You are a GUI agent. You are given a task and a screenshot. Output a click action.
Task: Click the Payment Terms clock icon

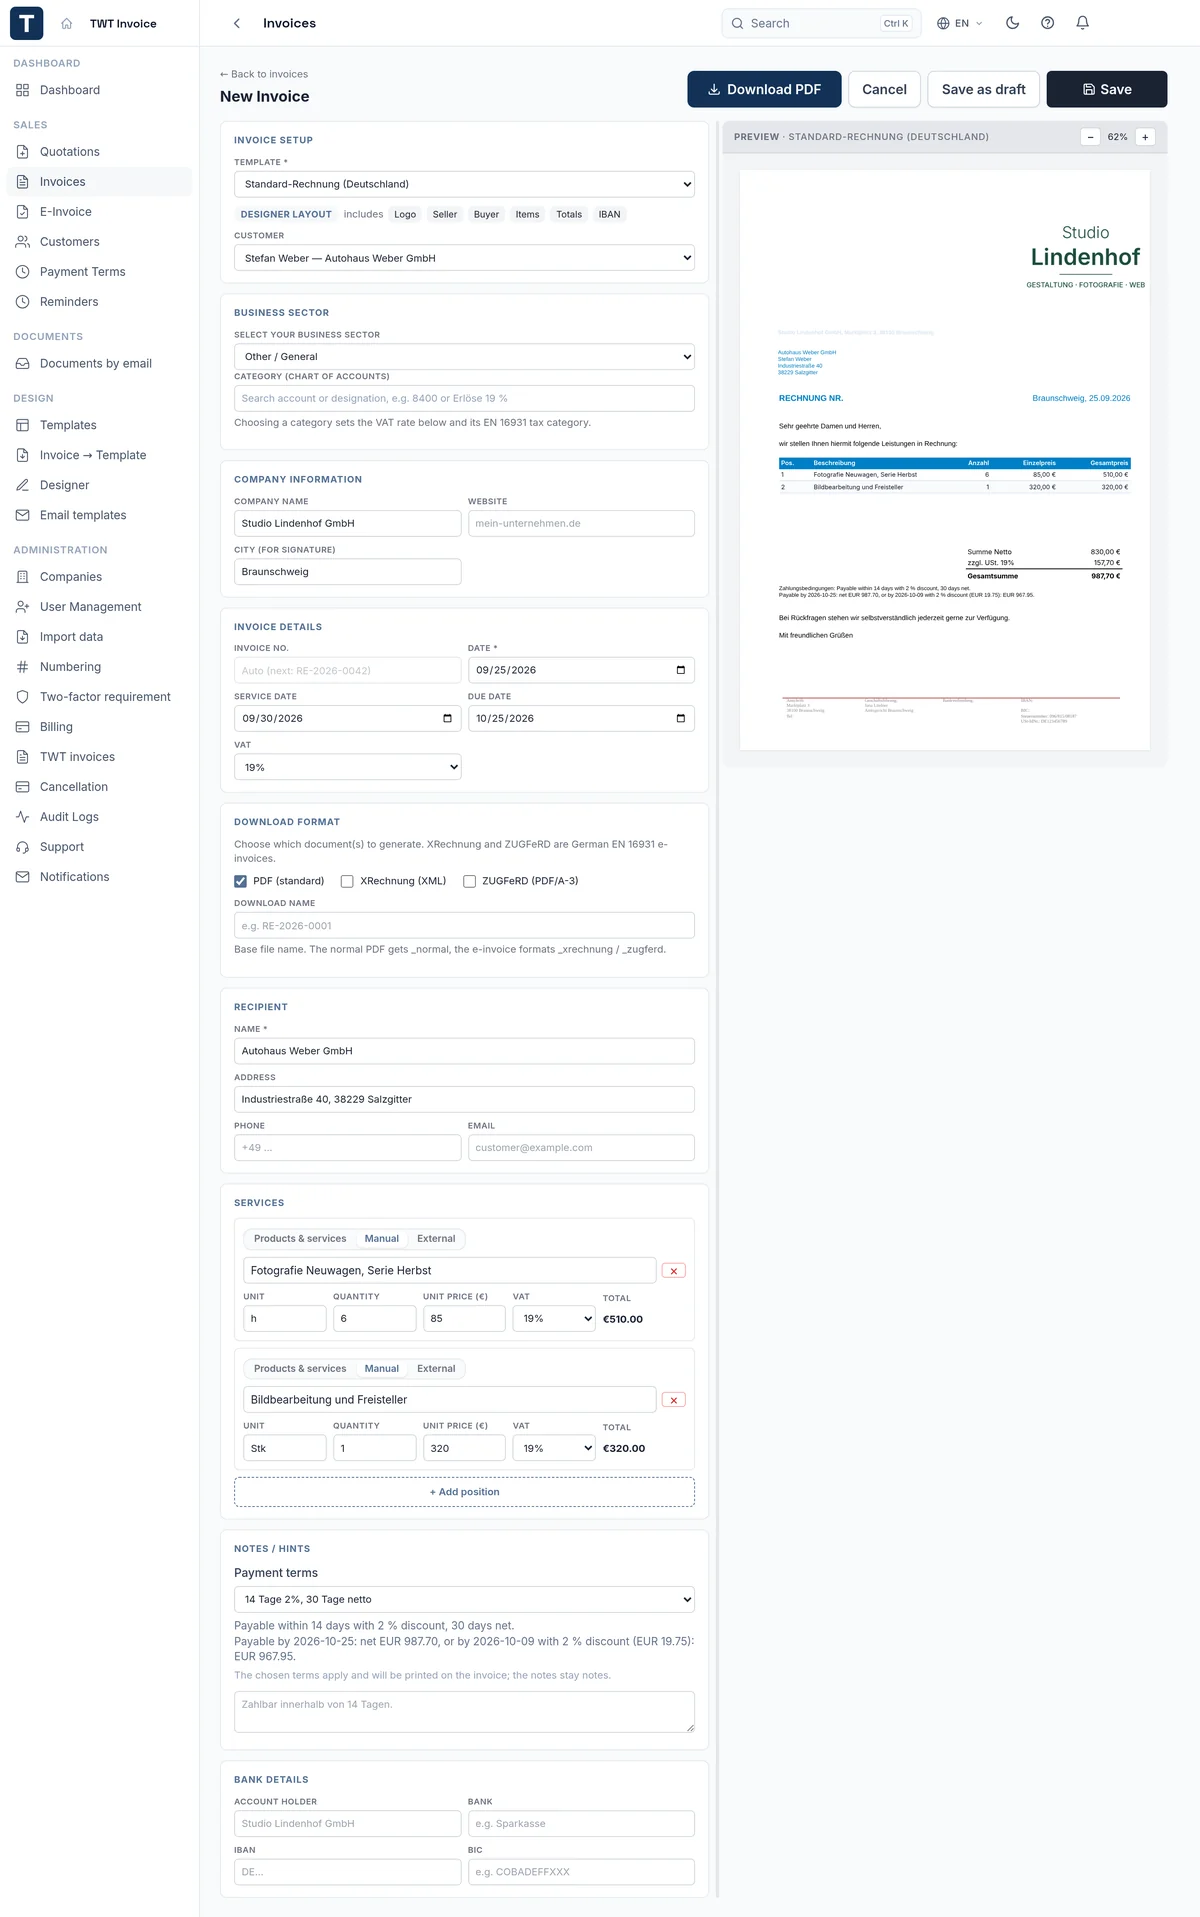pyautogui.click(x=23, y=272)
